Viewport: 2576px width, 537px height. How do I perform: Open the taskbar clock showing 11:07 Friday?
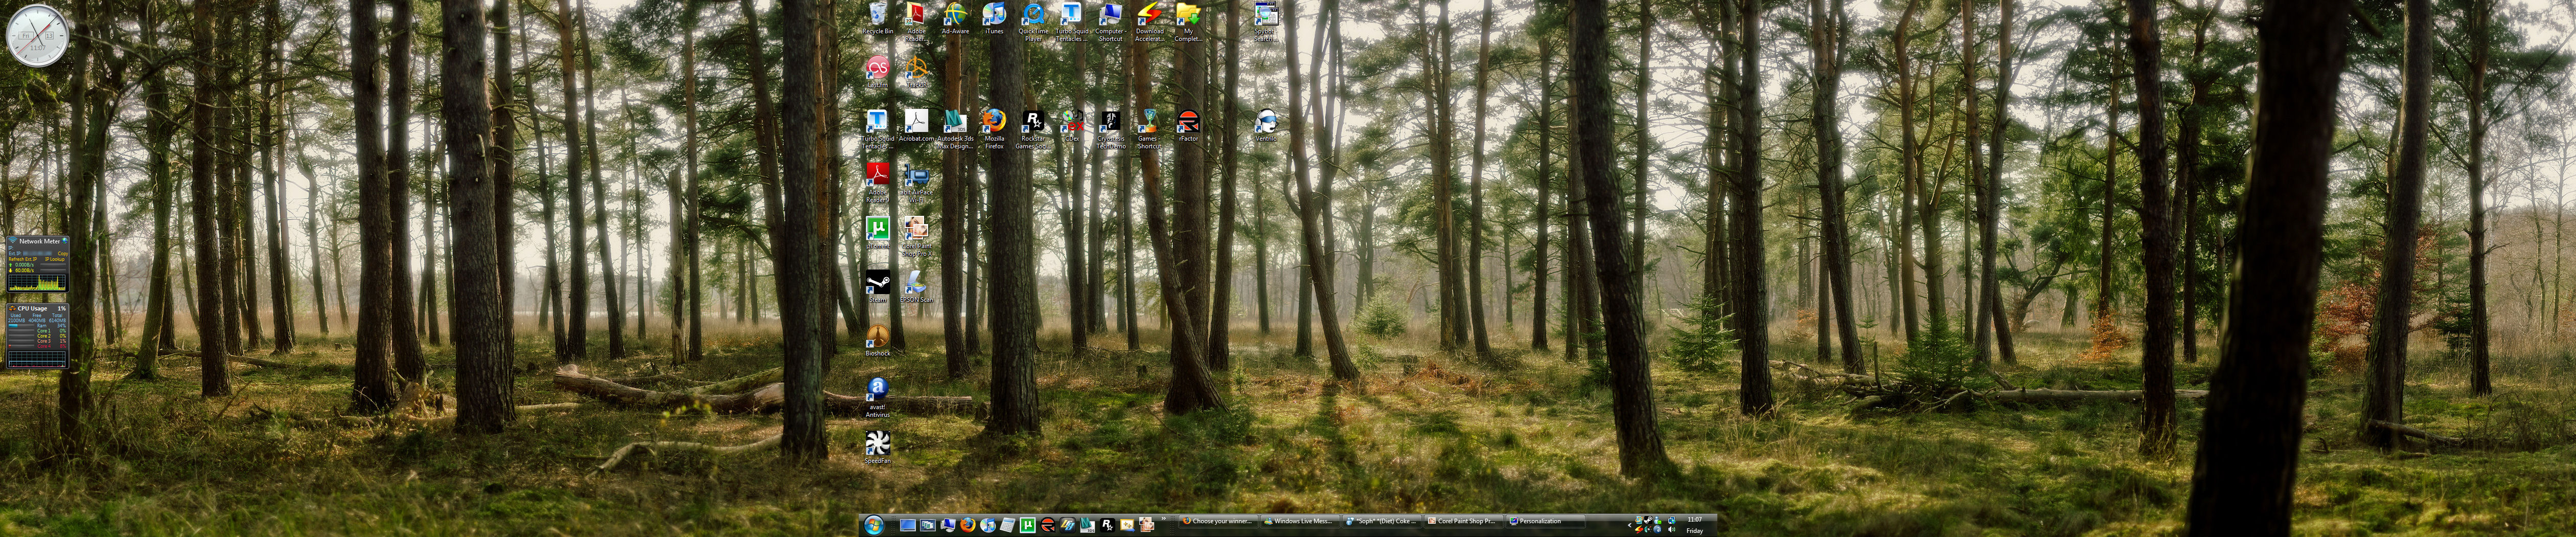coord(1694,525)
